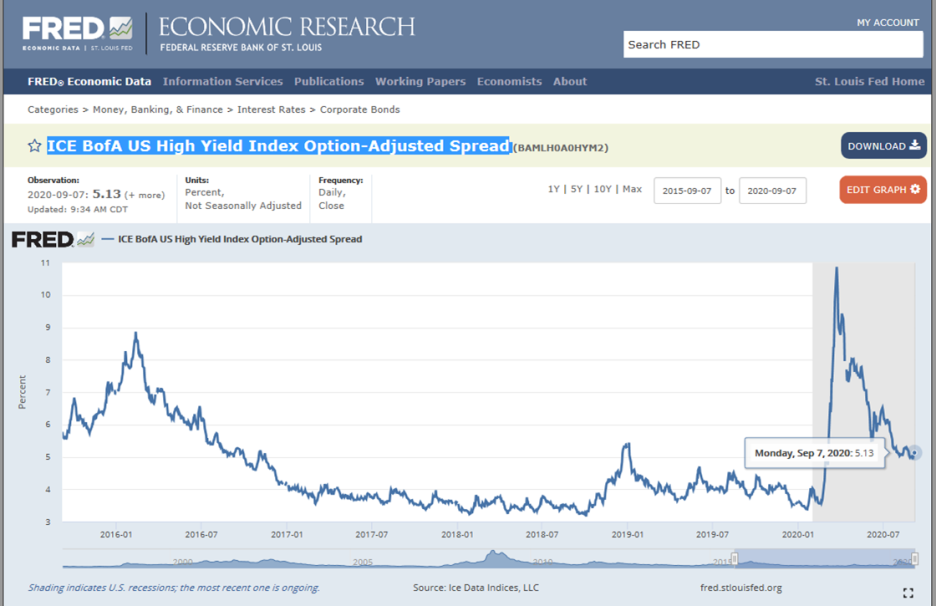Open FRED Economic Data menu
Image resolution: width=936 pixels, height=606 pixels.
click(89, 82)
